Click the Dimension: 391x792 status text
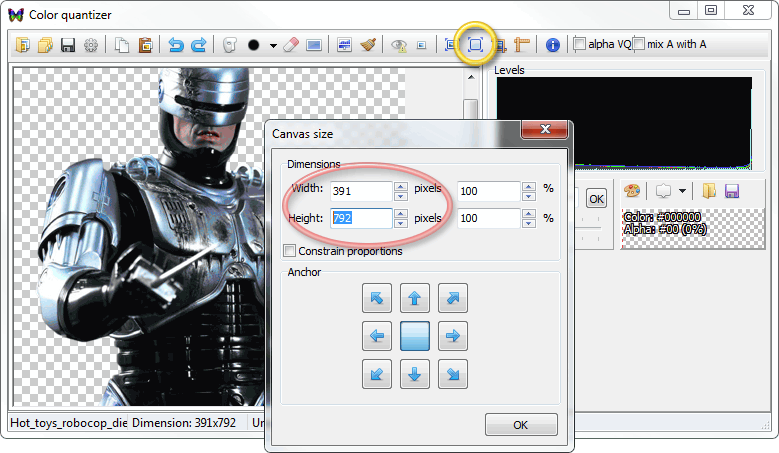The image size is (779, 453). click(184, 423)
